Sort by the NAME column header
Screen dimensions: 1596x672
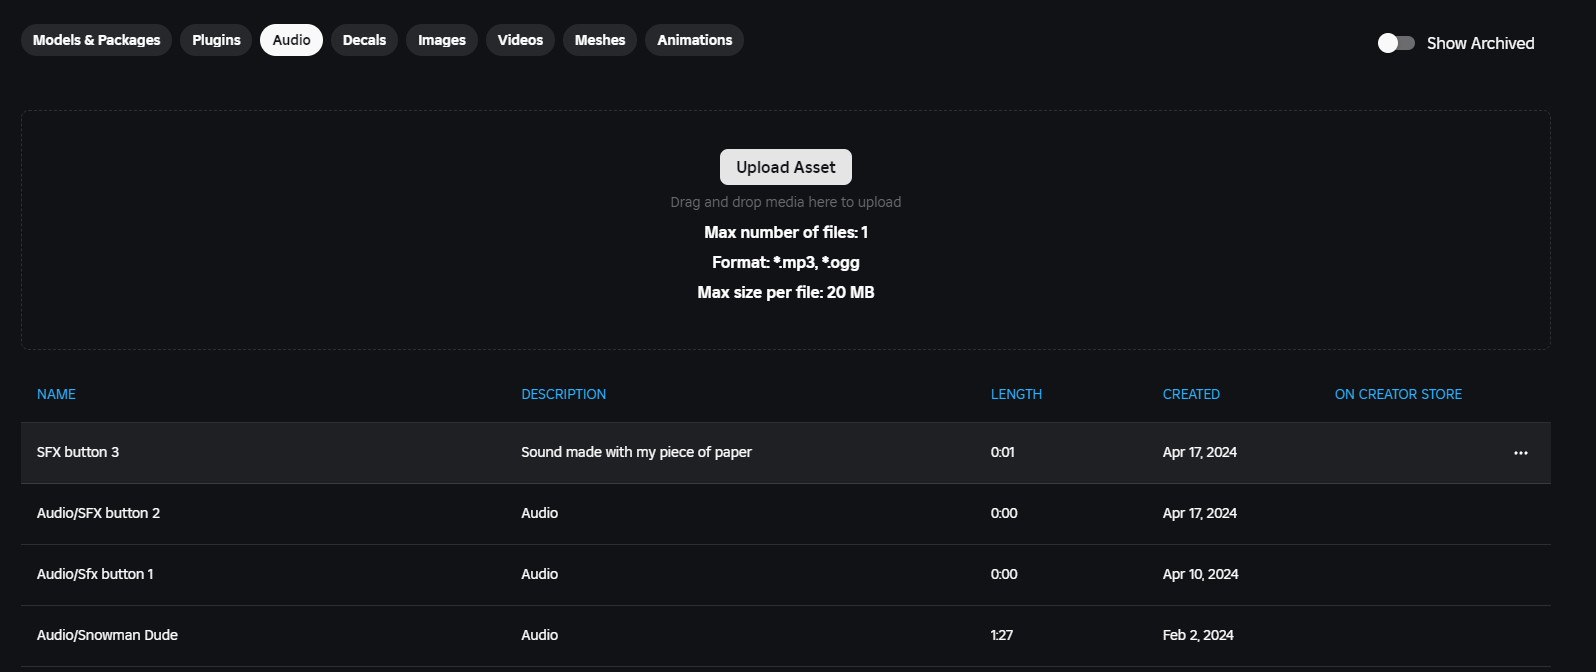pos(56,394)
